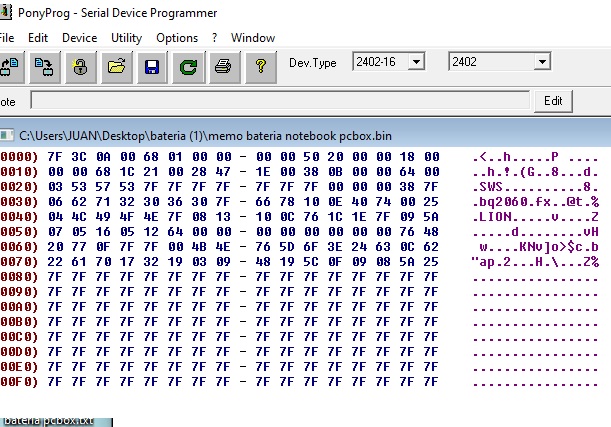
Task: Click hex byte 22 in row 0070
Action: [55, 262]
